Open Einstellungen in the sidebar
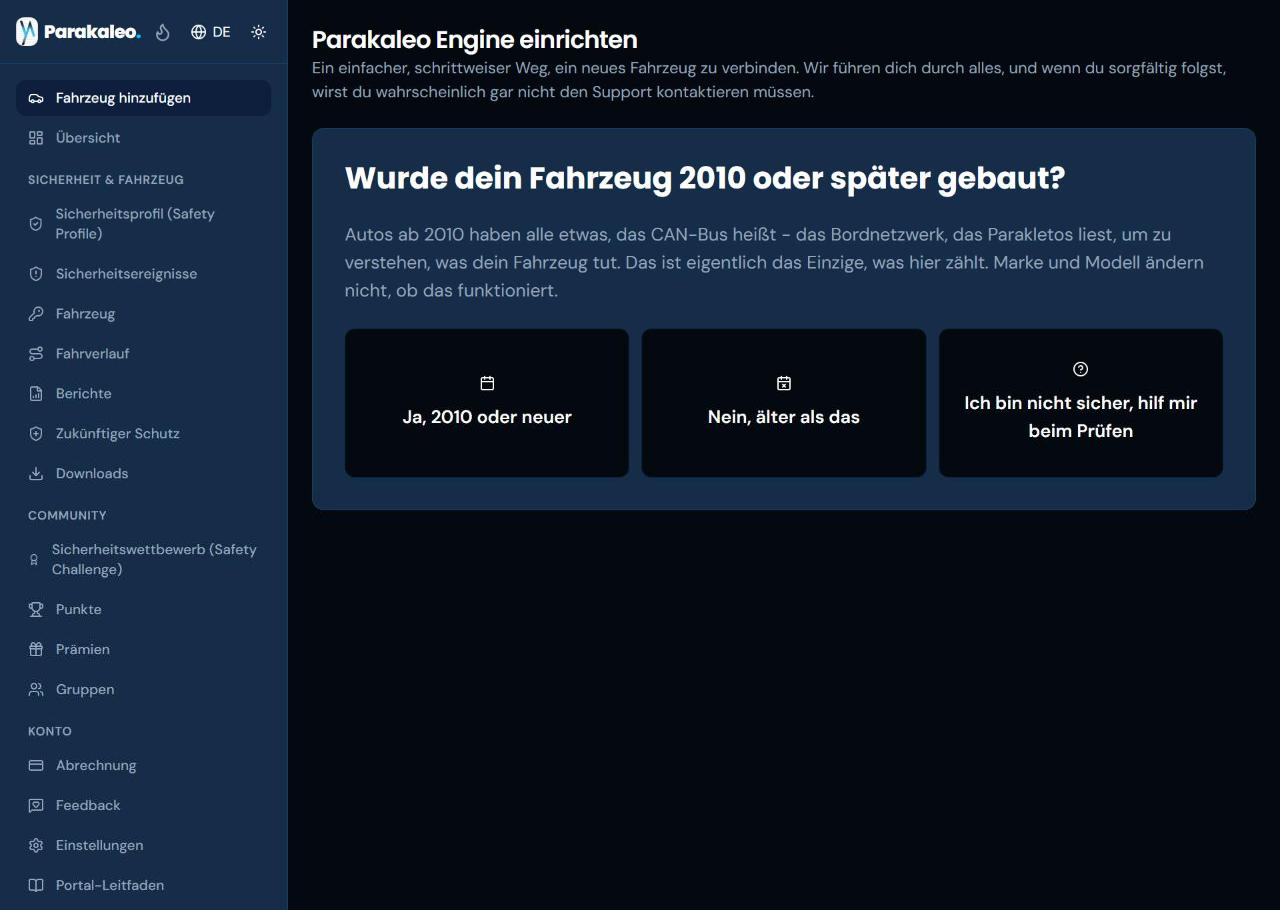This screenshot has width=1280, height=910. [x=143, y=846]
